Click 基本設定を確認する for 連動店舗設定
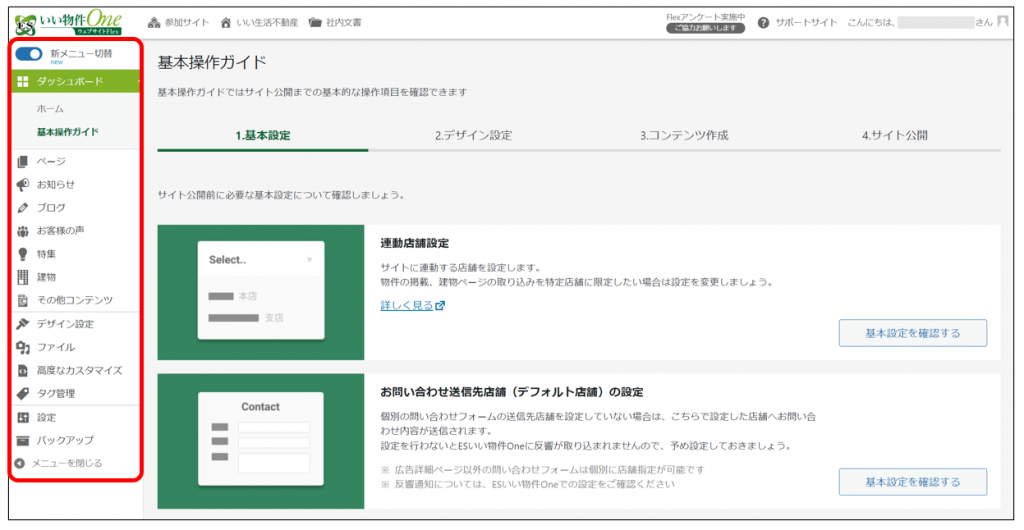This screenshot has width=1024, height=530. pyautogui.click(x=912, y=333)
